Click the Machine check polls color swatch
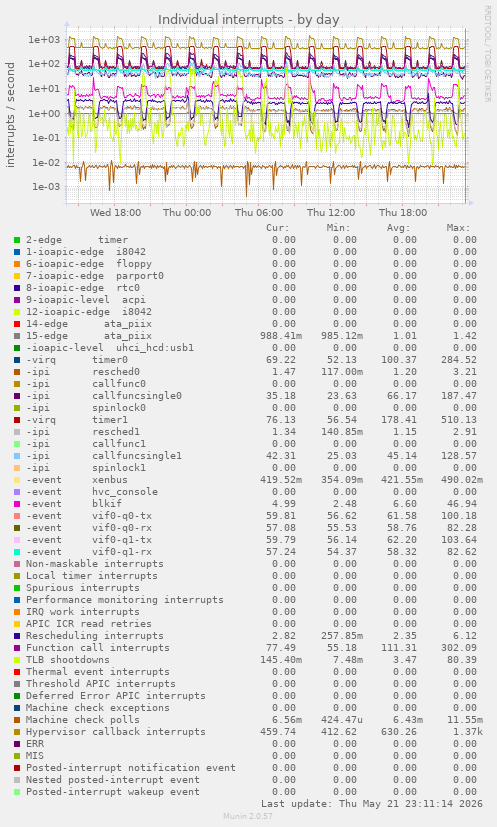The image size is (497, 827). tap(17, 720)
